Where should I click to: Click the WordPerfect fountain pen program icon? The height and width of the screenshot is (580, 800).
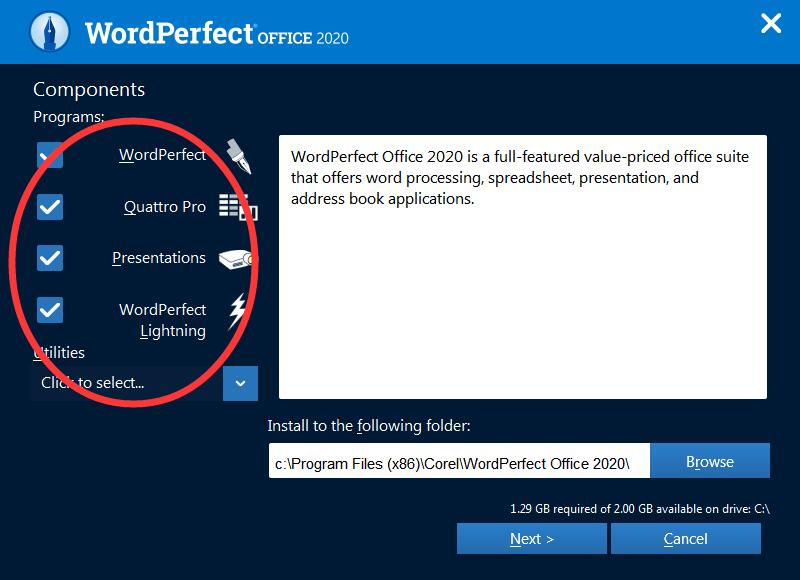[x=239, y=156]
